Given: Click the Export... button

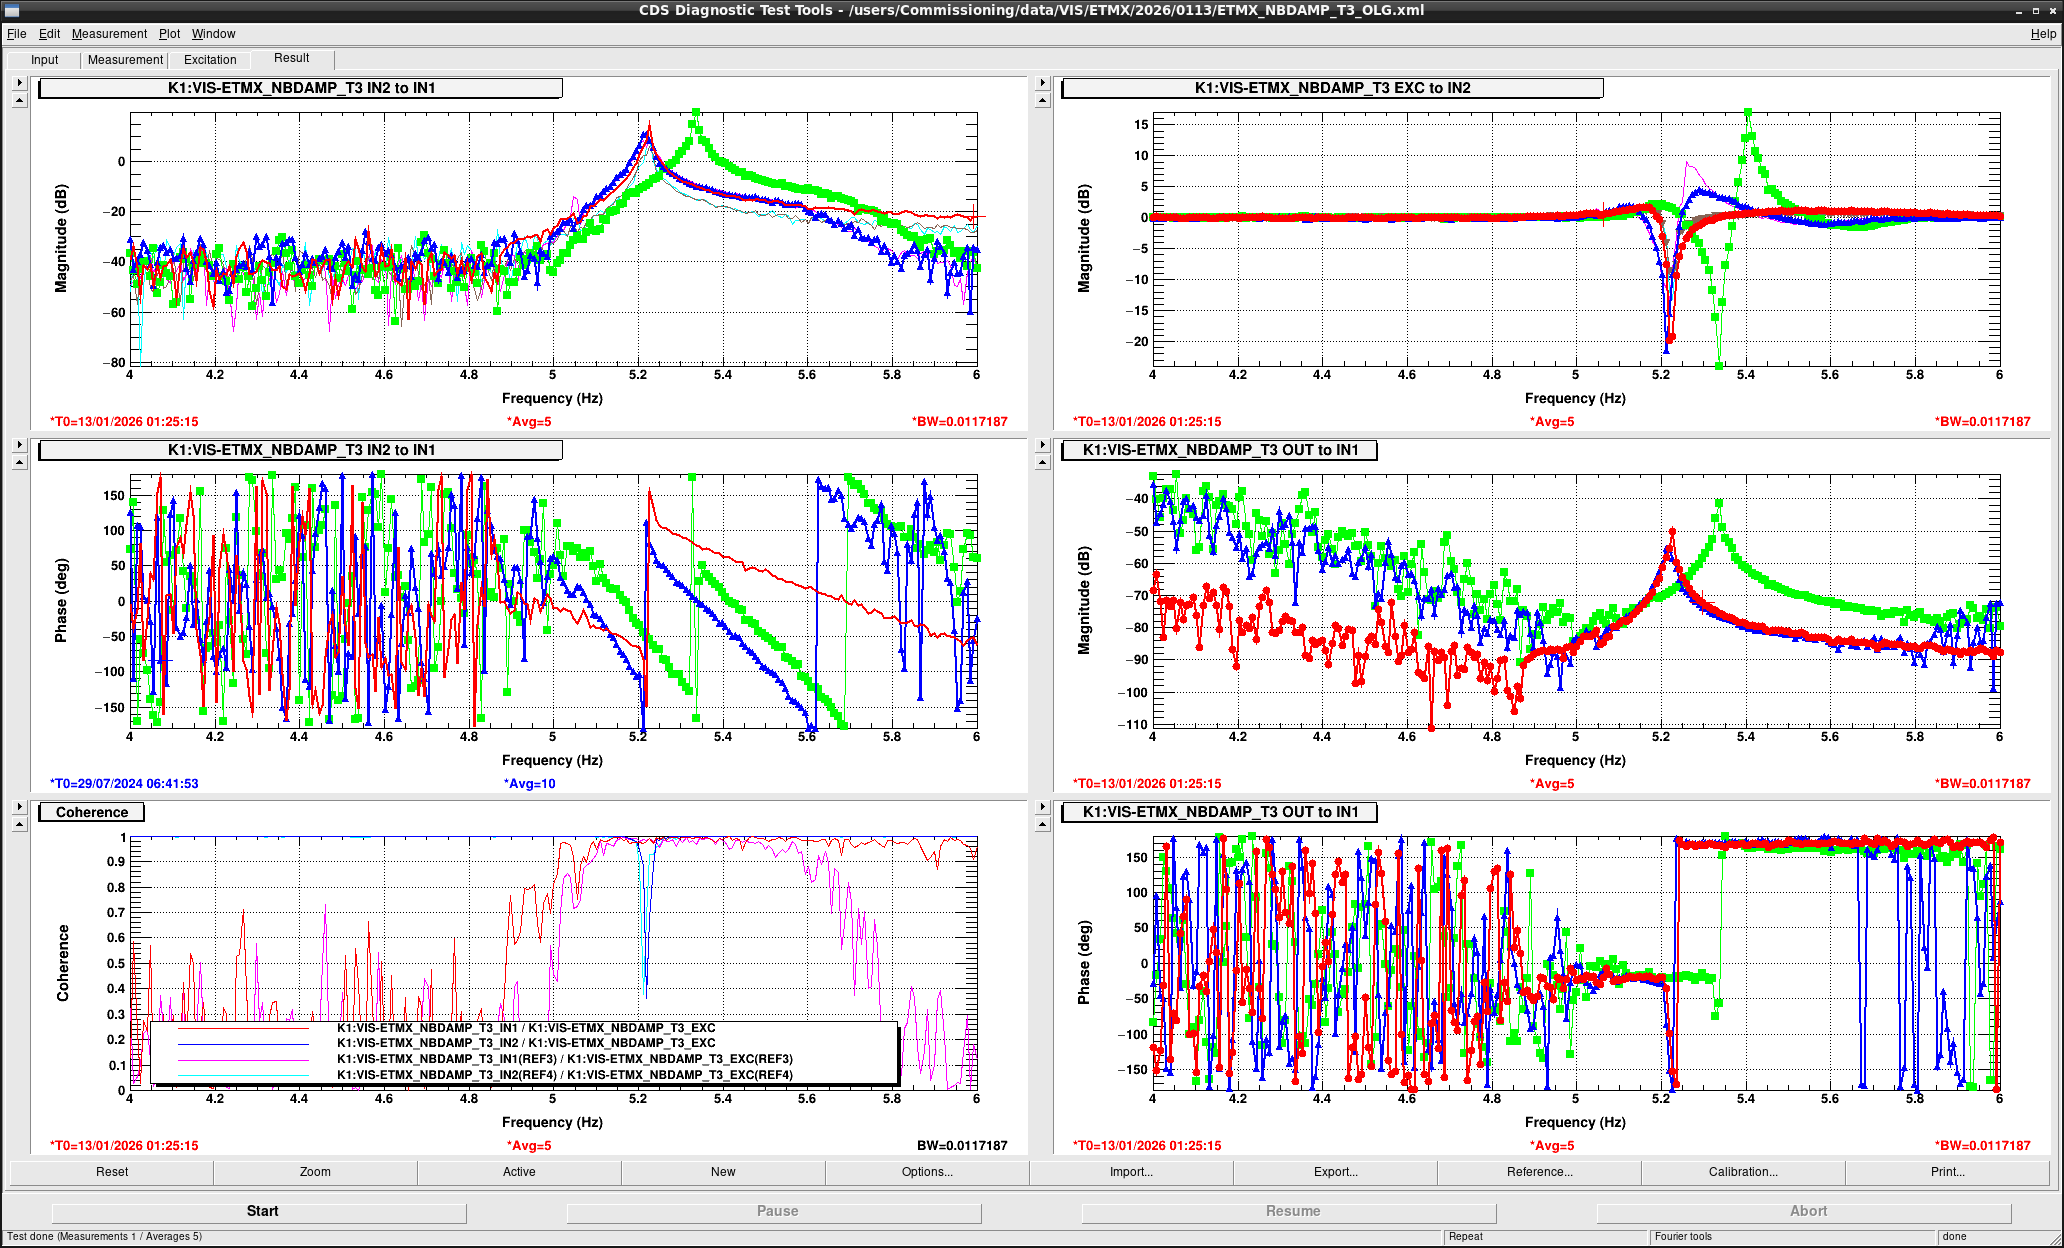Looking at the screenshot, I should tap(1335, 1172).
